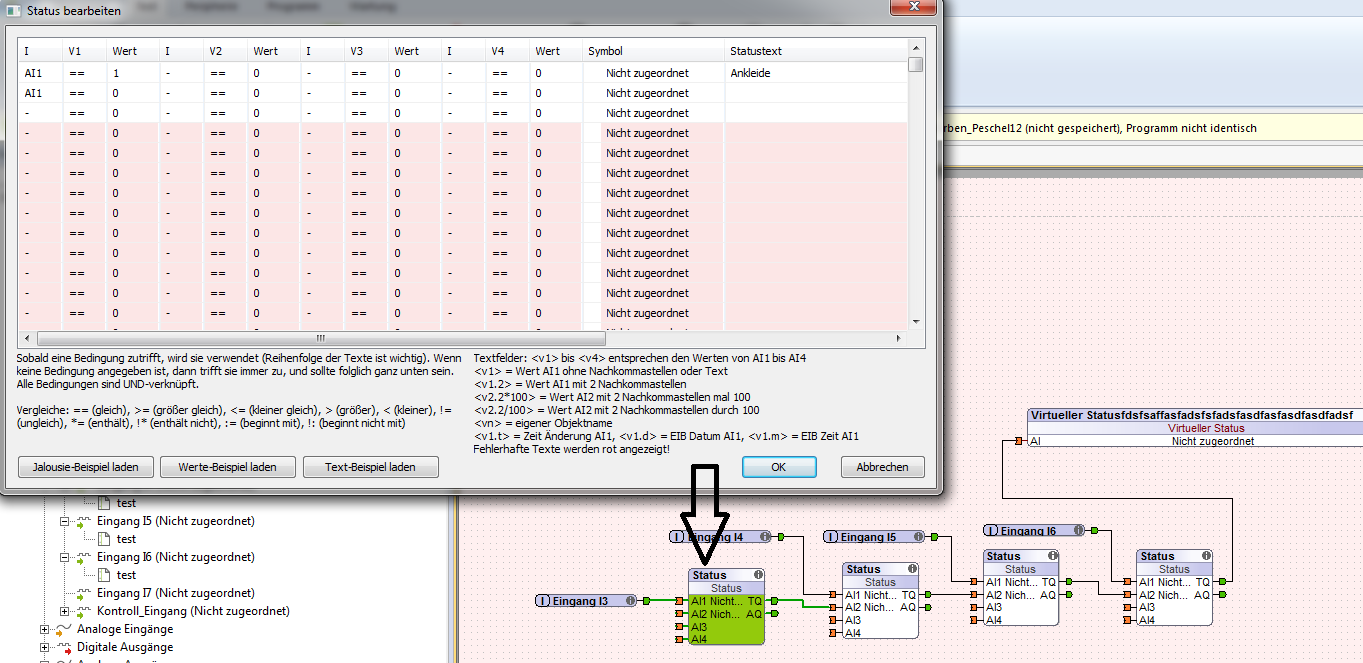
Task: Click the Analoge Eingänge wave icon
Action: pyautogui.click(x=63, y=630)
